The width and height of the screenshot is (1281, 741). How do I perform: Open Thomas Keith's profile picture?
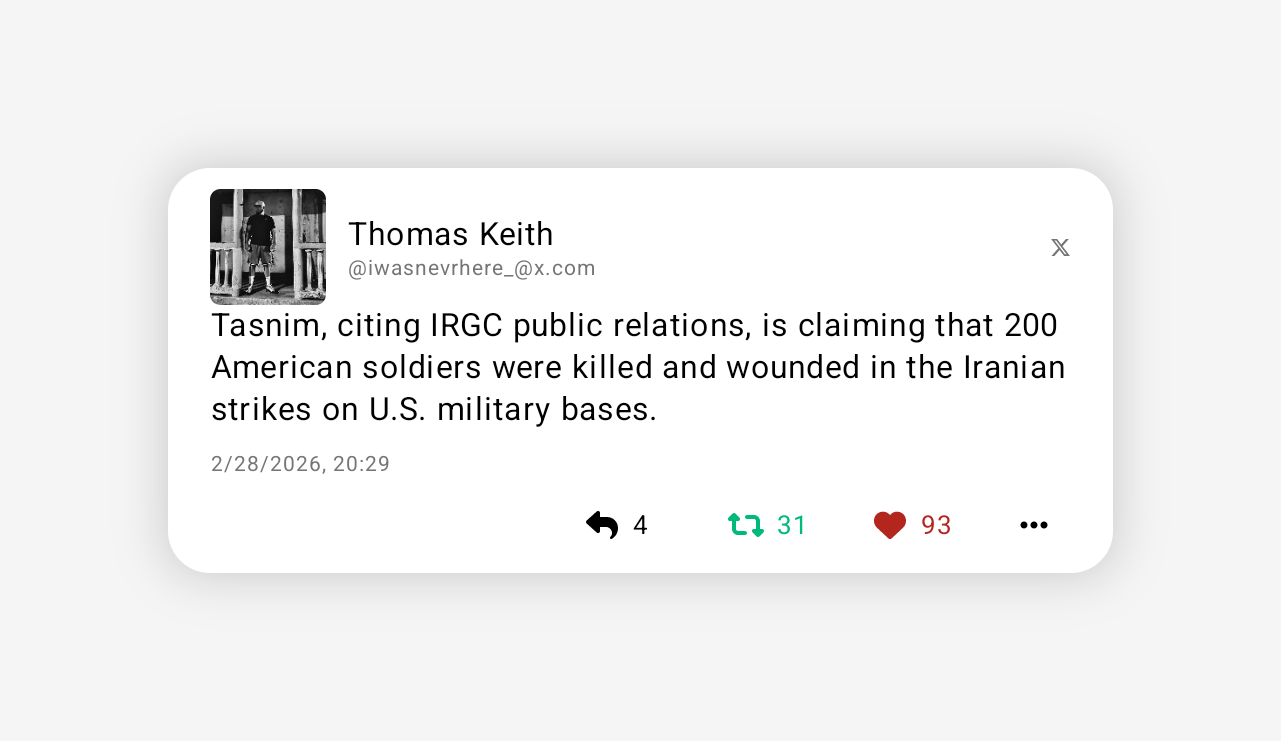[x=268, y=247]
